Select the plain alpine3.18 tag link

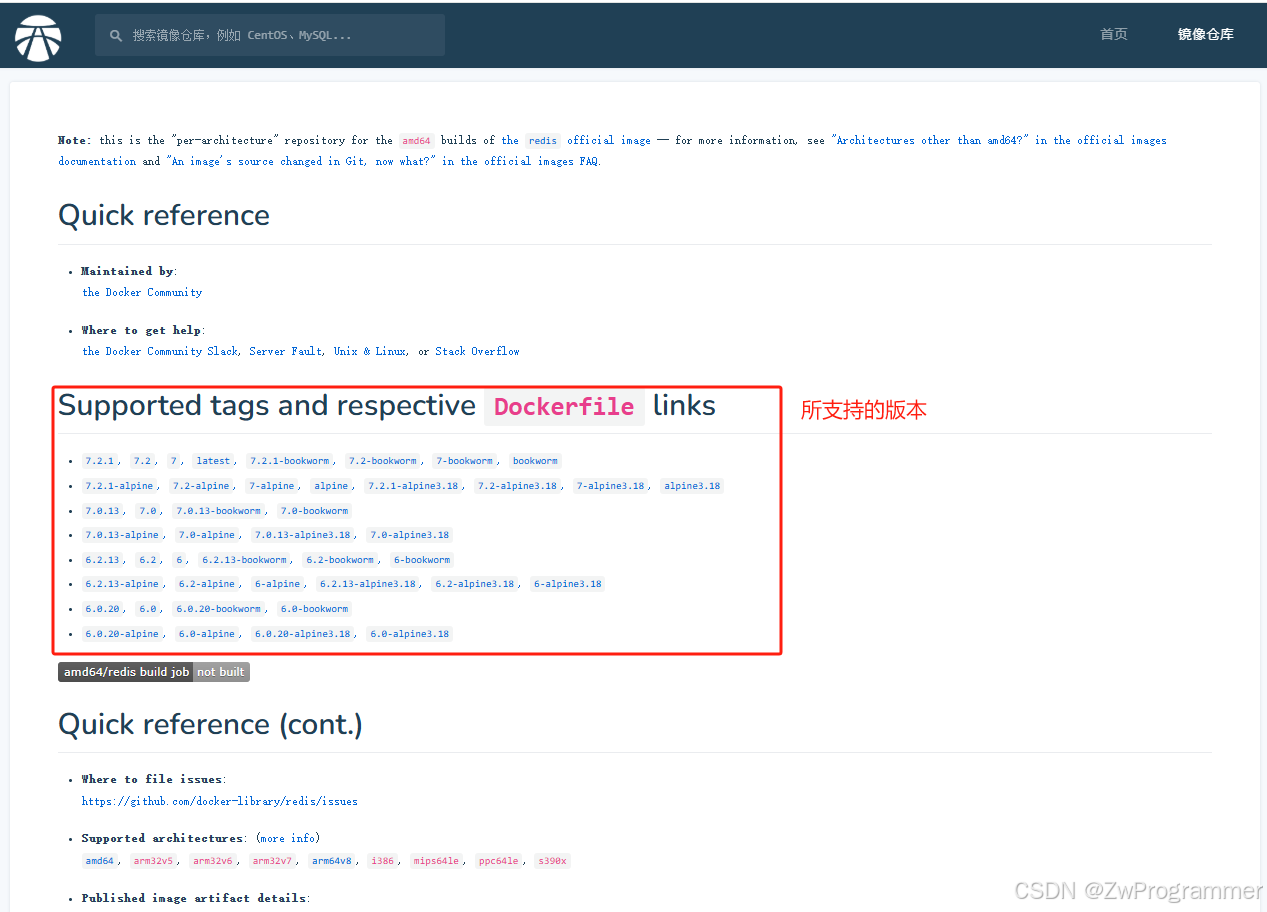click(x=692, y=486)
